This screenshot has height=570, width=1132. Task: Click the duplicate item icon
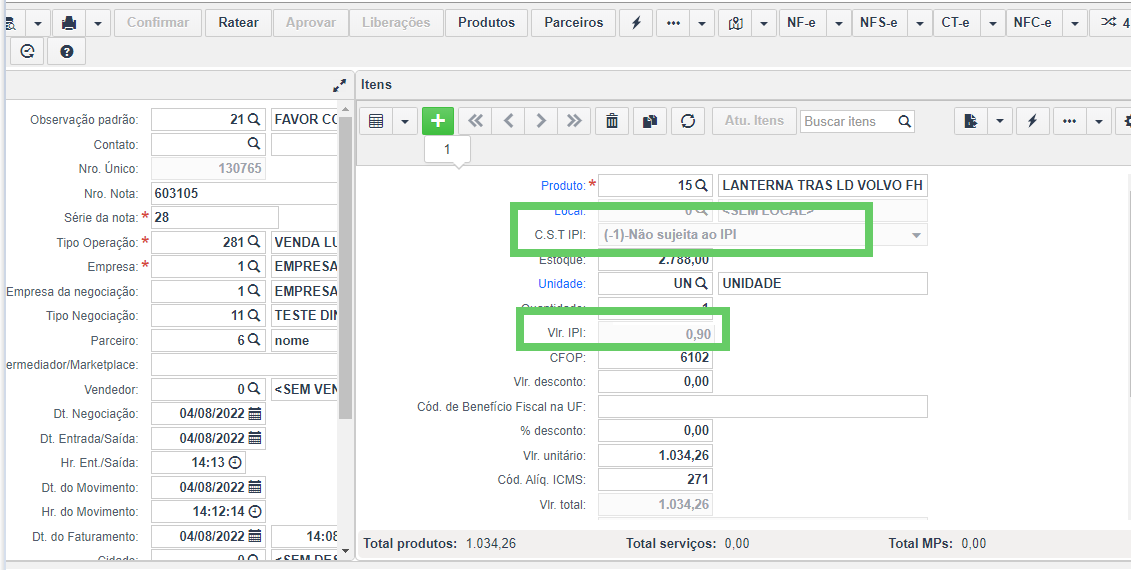(650, 121)
